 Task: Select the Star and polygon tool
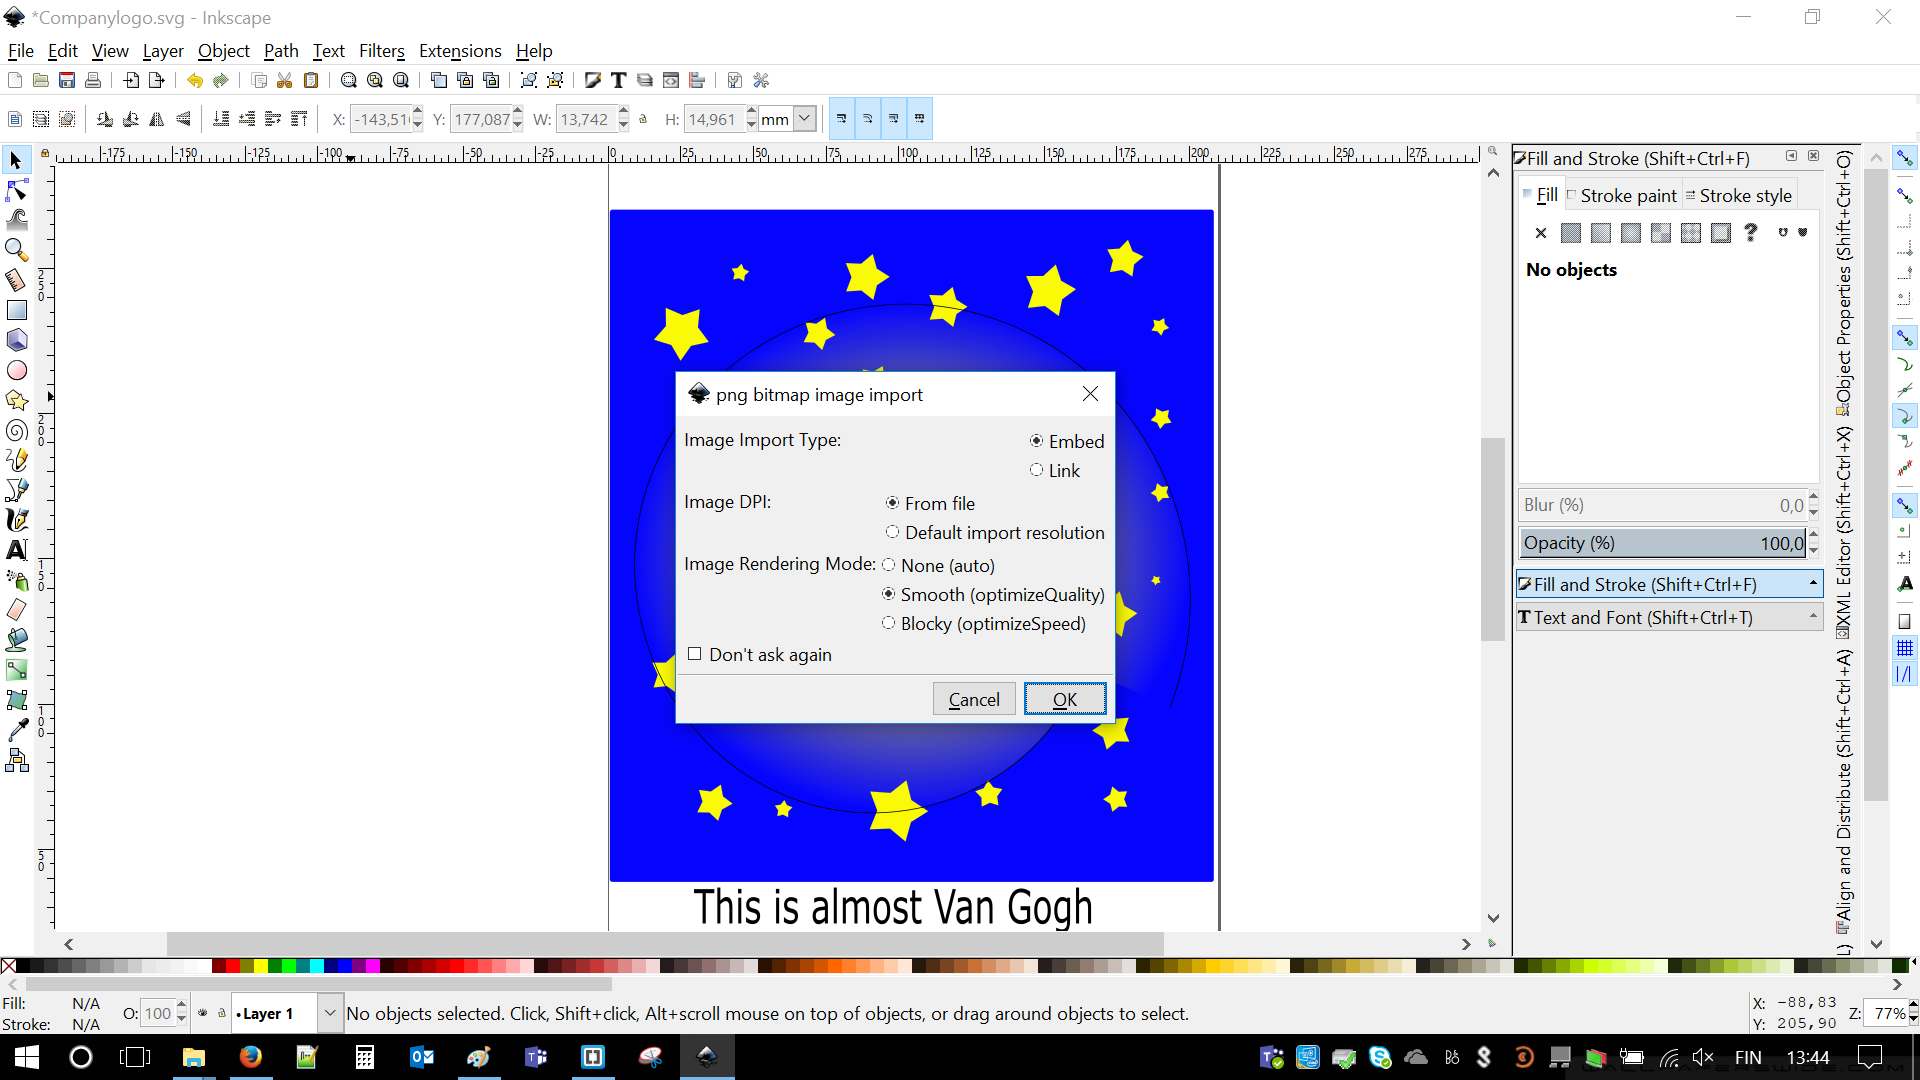pyautogui.click(x=17, y=400)
